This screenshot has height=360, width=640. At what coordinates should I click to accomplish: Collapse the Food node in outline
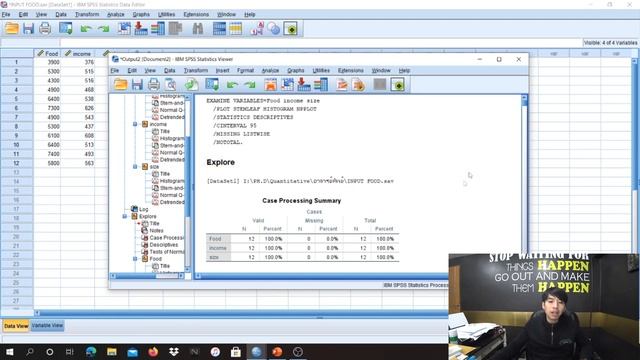[135, 259]
